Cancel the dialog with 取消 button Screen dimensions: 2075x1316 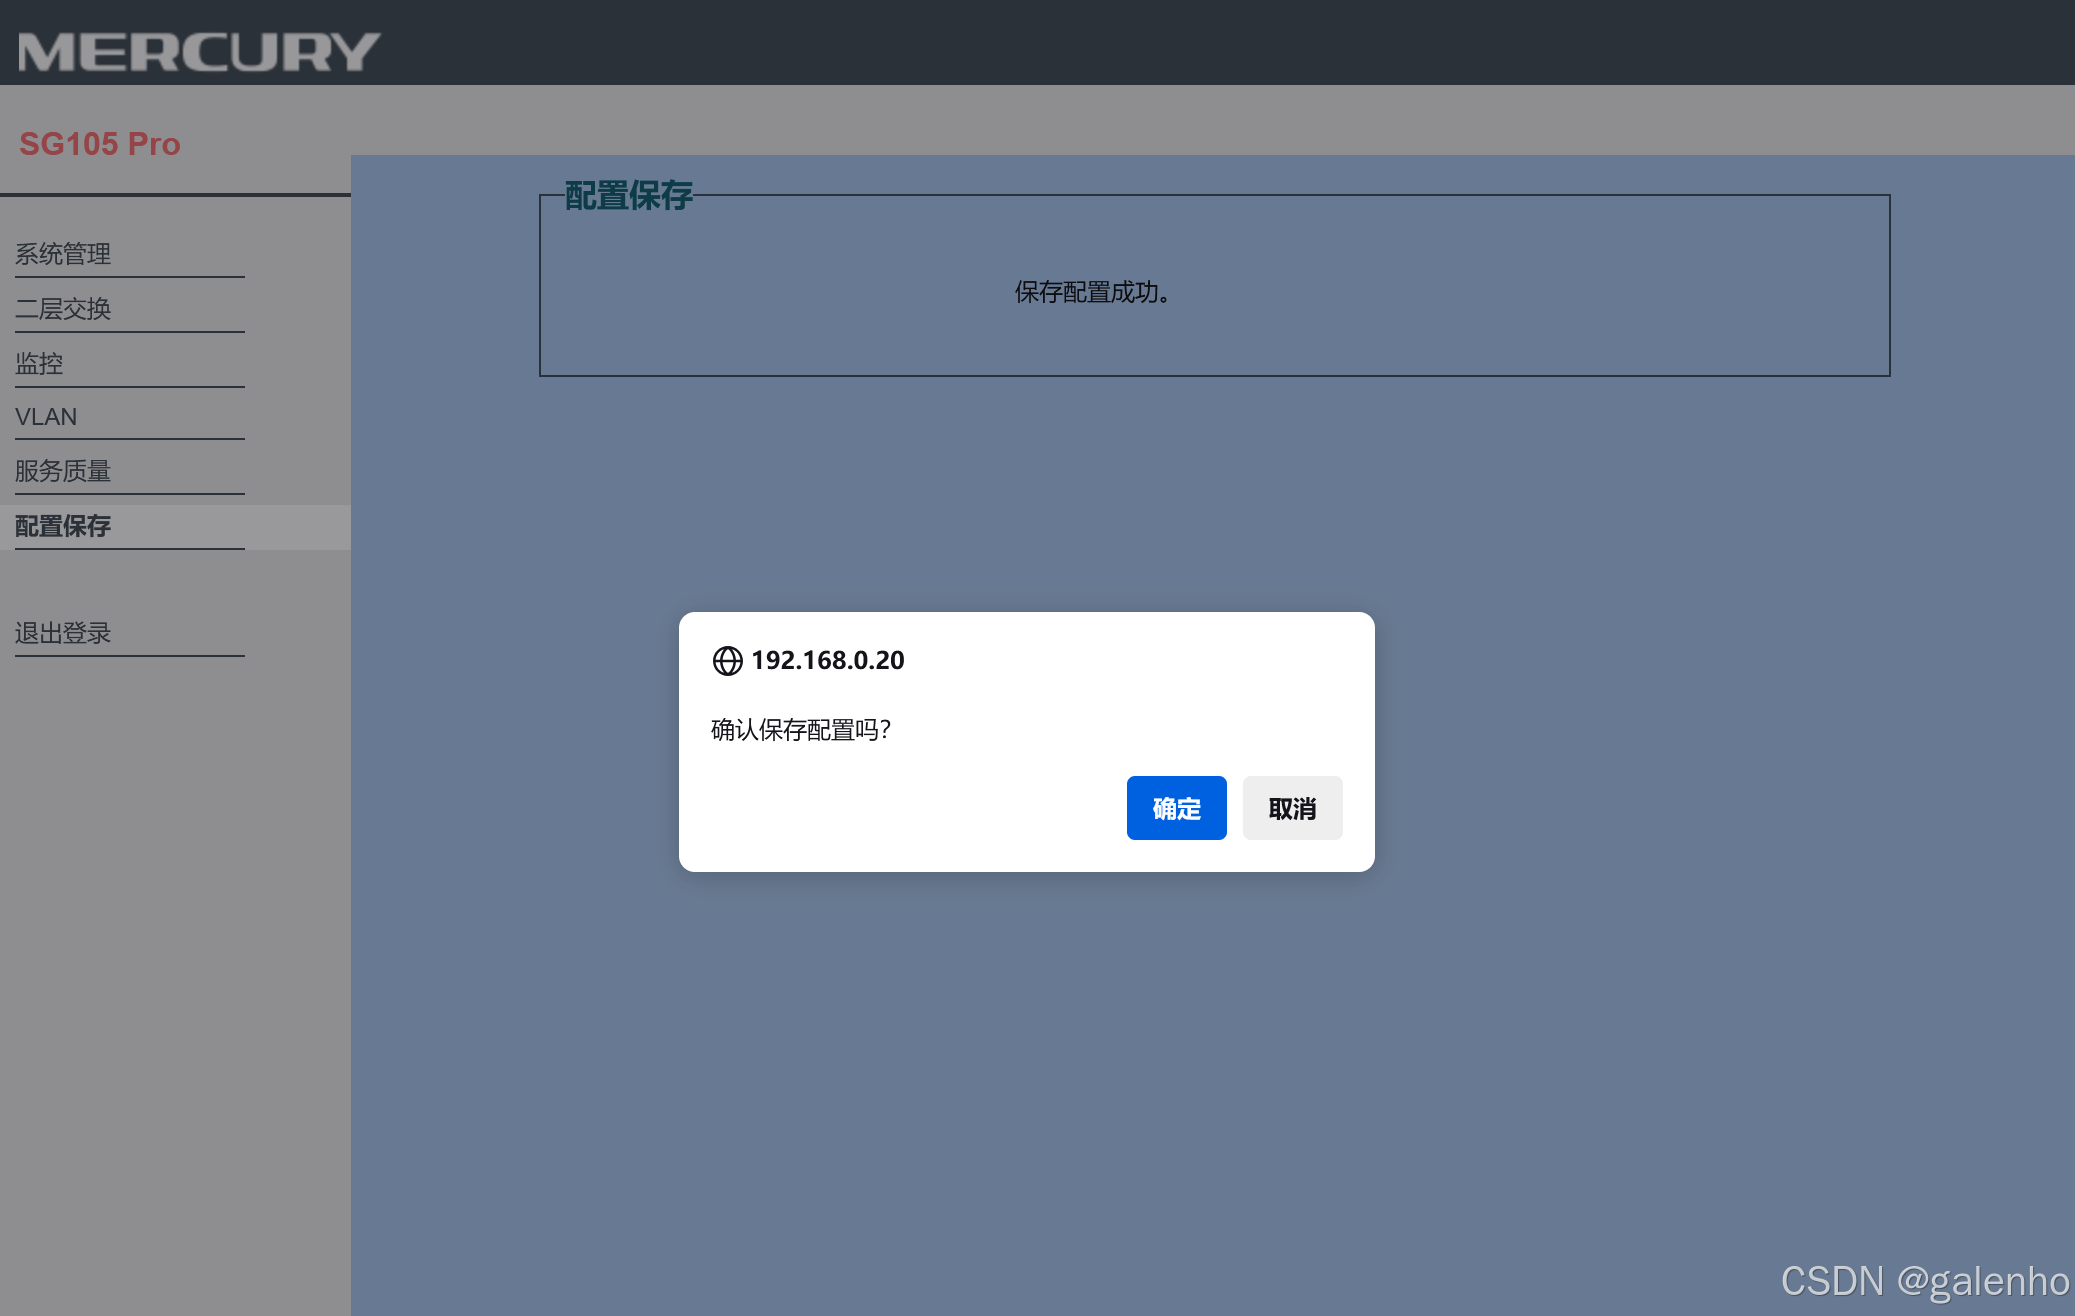[x=1292, y=808]
